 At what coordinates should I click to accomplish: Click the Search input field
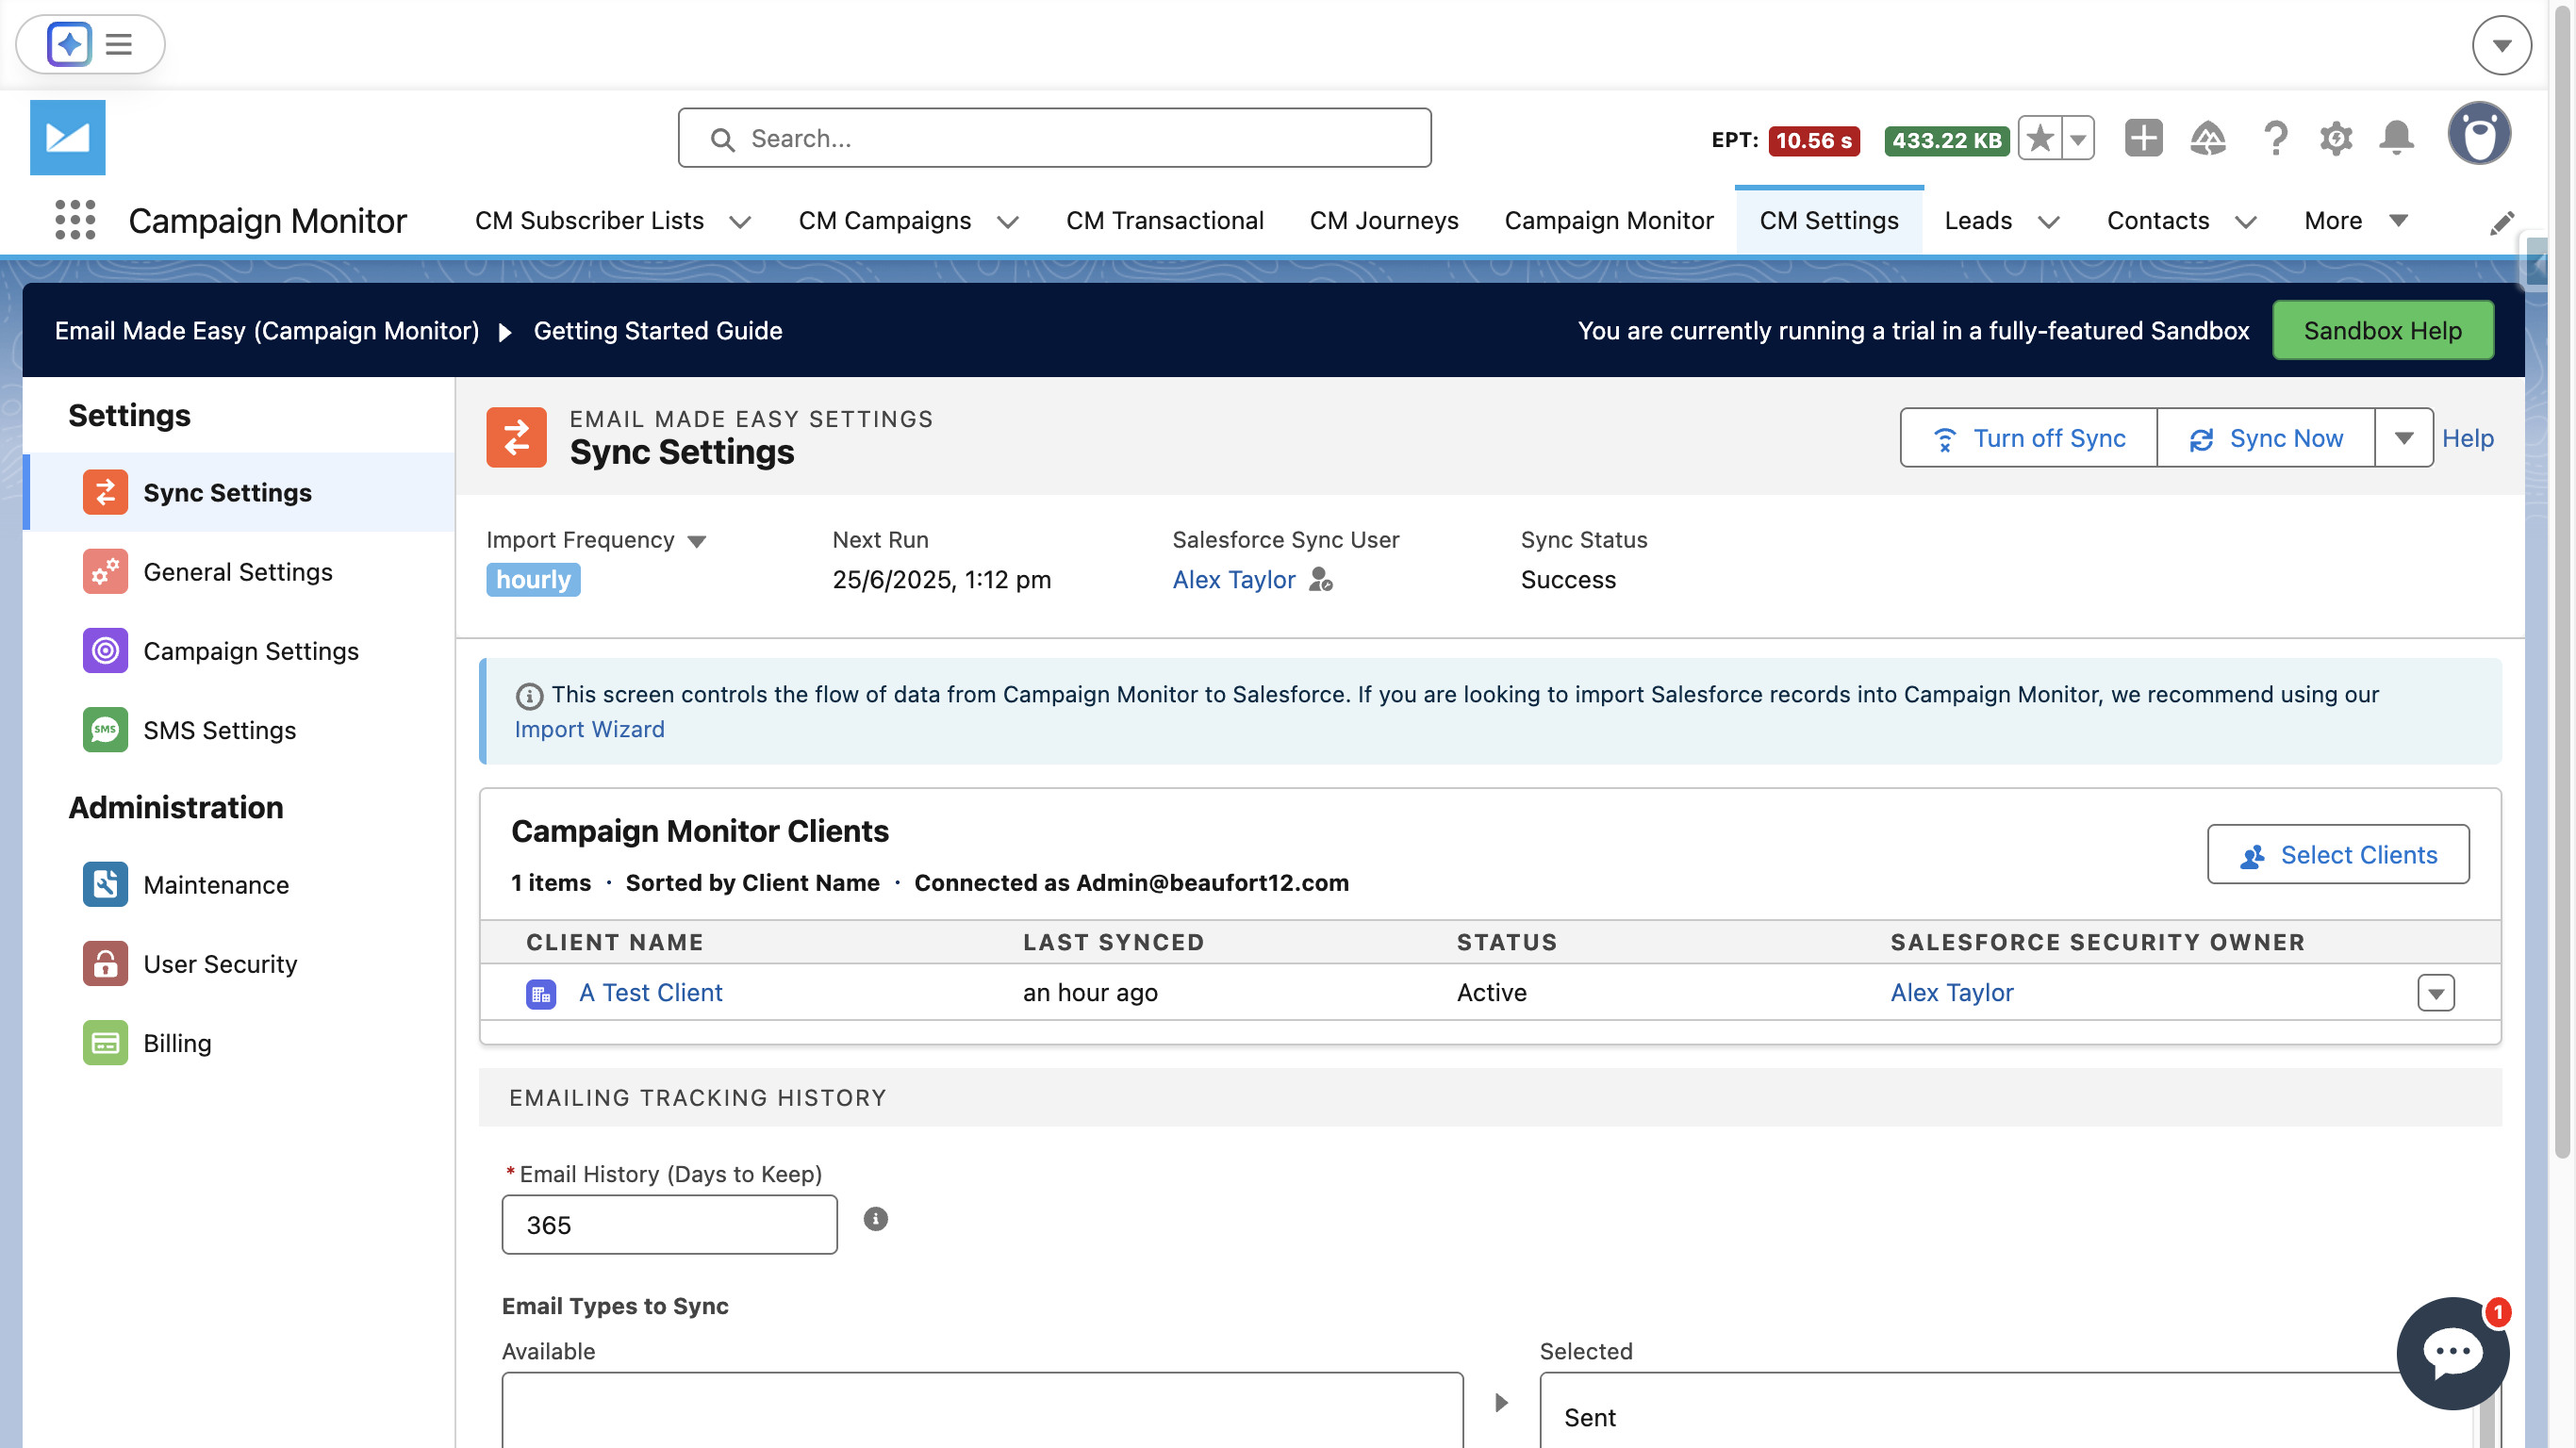[x=1054, y=138]
